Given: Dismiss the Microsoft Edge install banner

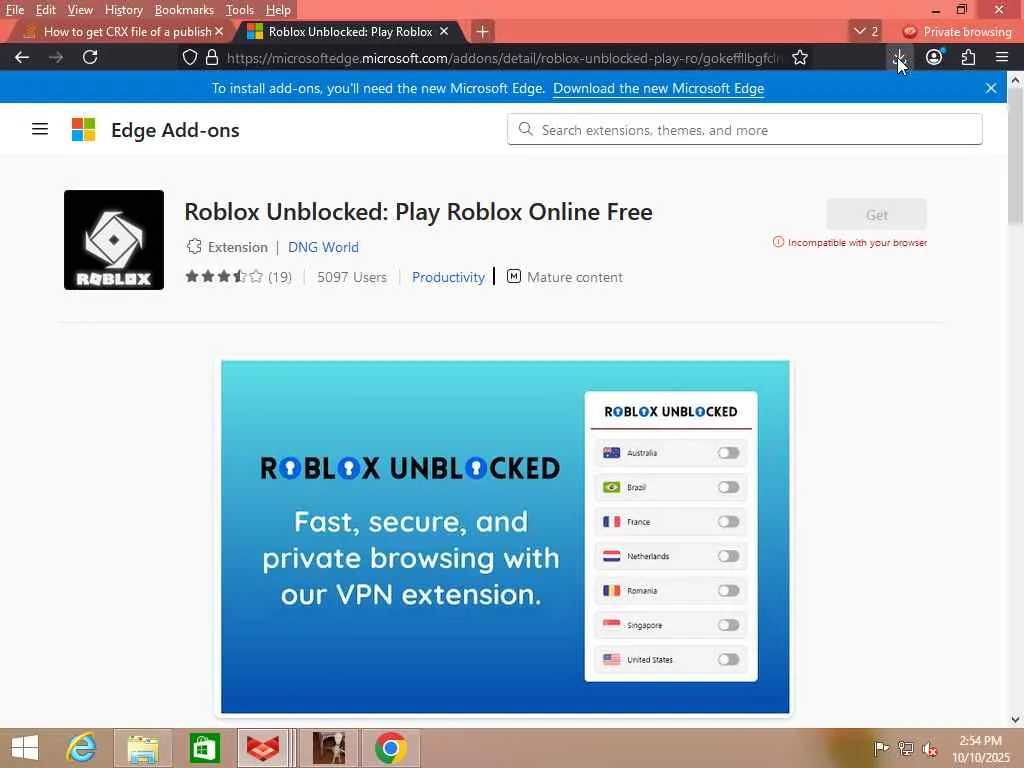Looking at the screenshot, I should pos(991,88).
